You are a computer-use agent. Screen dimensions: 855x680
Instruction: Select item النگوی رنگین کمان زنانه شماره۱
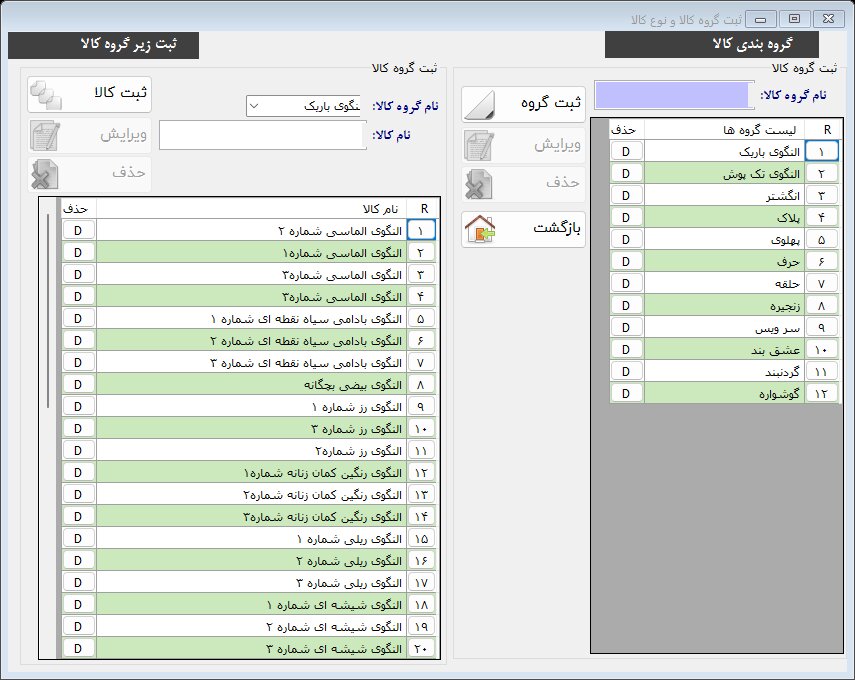251,472
